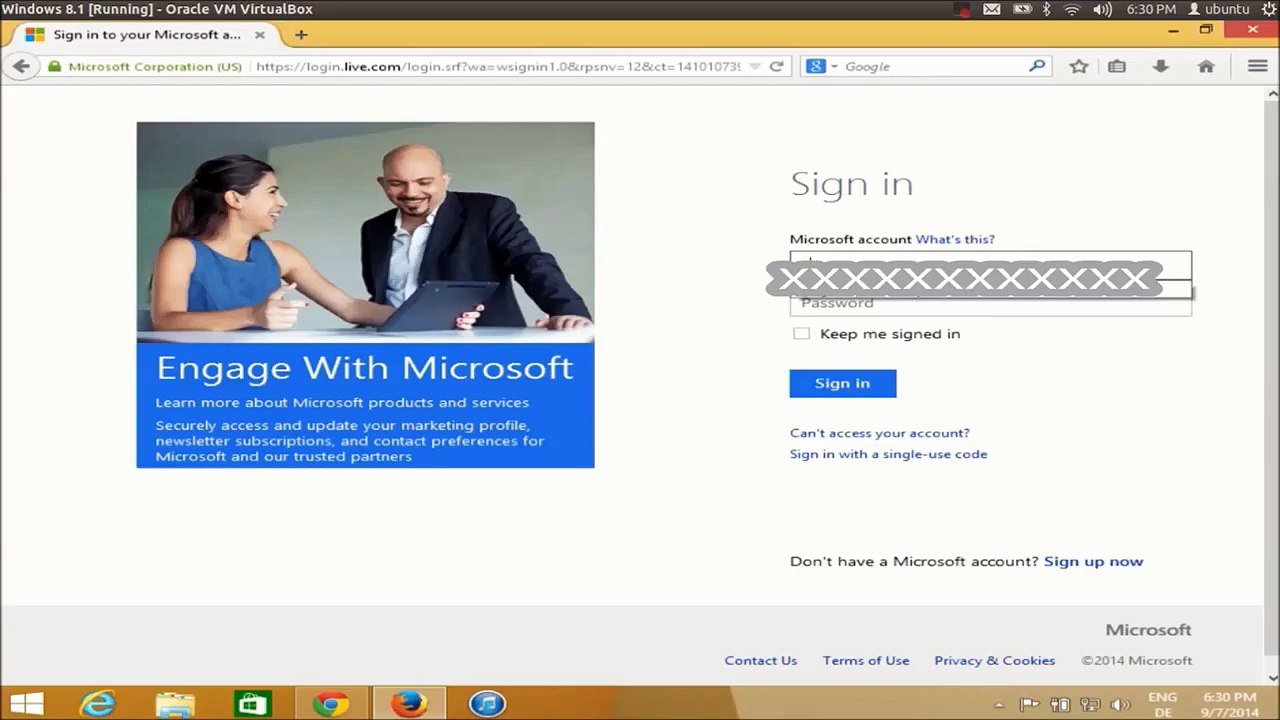This screenshot has height=720, width=1280.
Task: Open the URL bar history dropdown arrow
Action: [755, 67]
